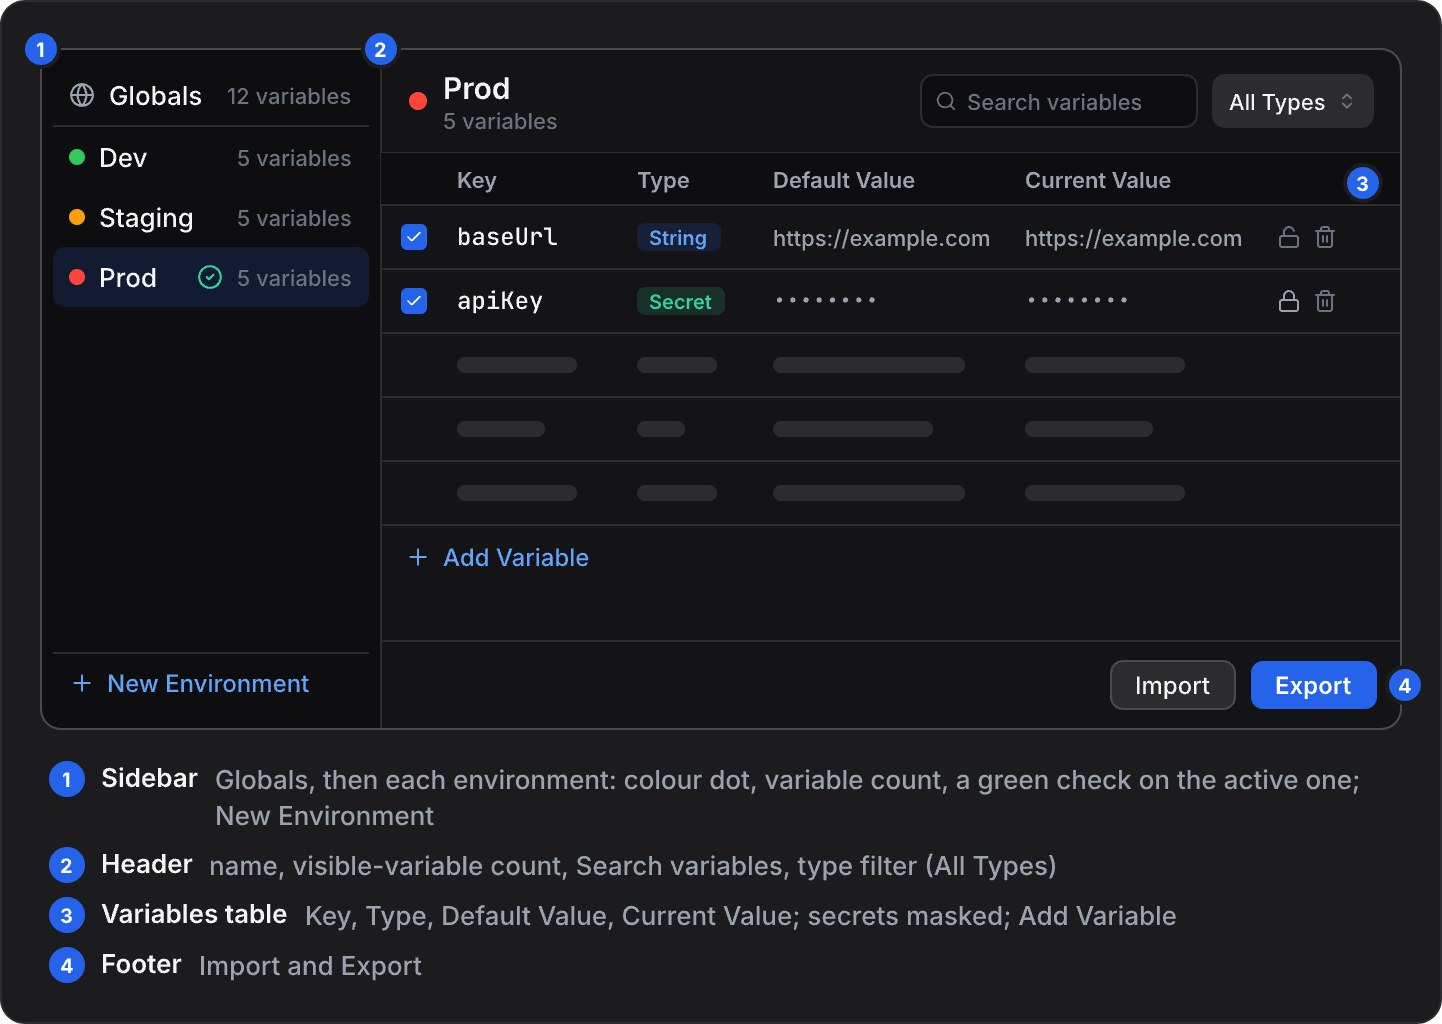This screenshot has height=1024, width=1442.
Task: Click the Current Value column header
Action: pos(1097,180)
